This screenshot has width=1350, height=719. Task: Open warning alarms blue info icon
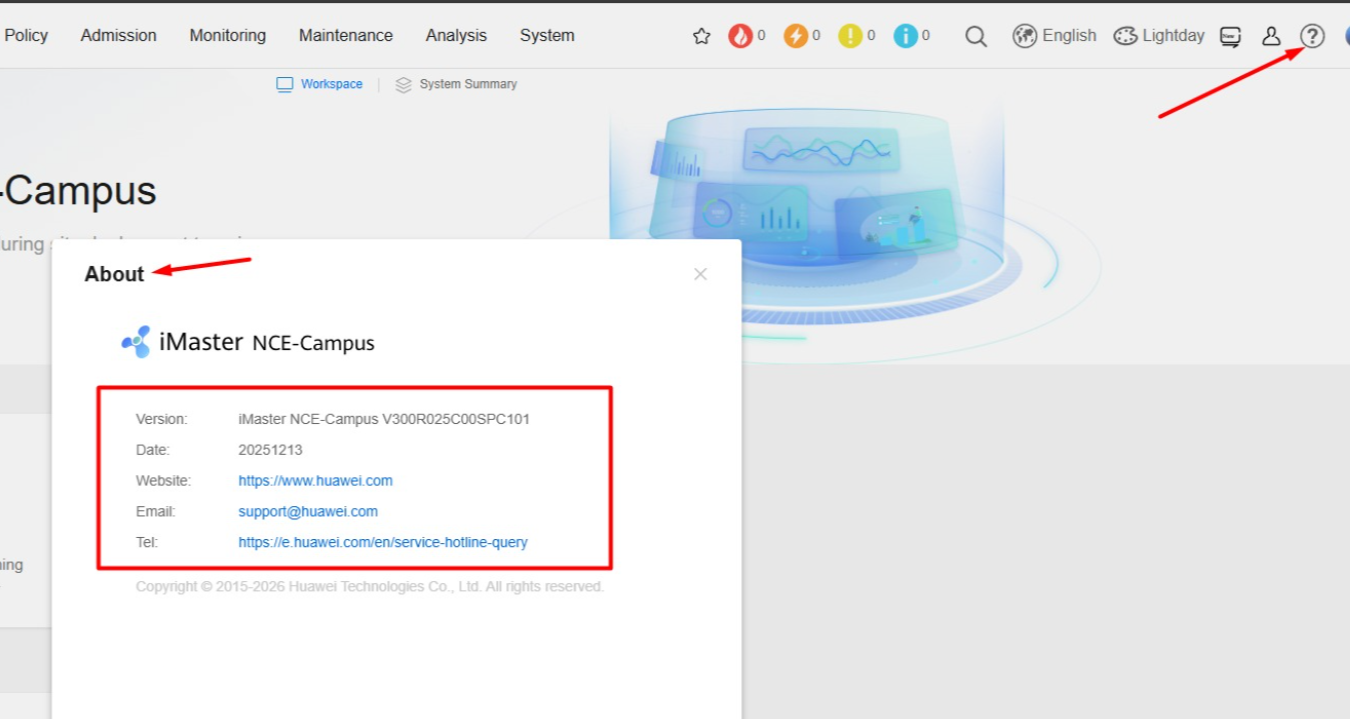click(905, 36)
